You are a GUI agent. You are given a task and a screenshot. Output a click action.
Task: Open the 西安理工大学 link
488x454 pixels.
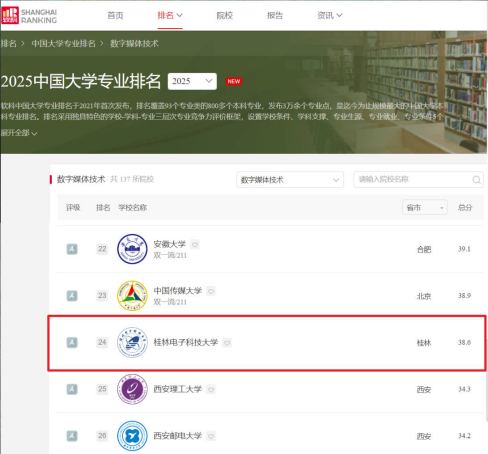177,389
